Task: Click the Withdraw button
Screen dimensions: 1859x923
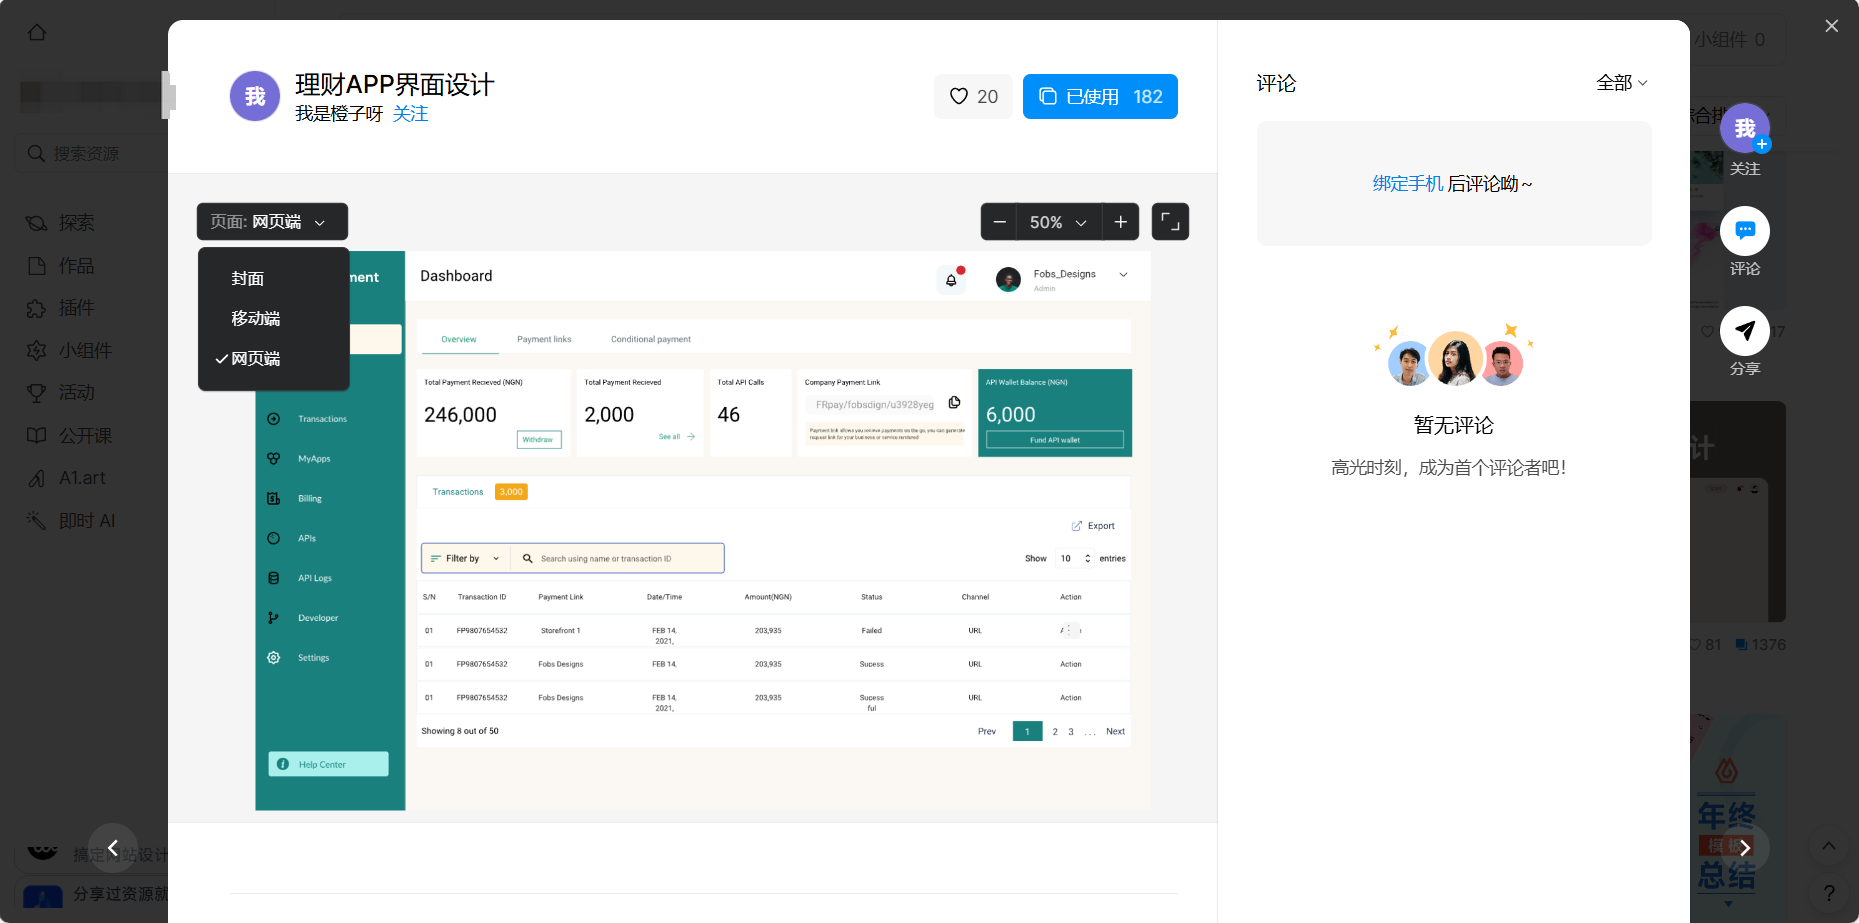Action: pos(538,440)
